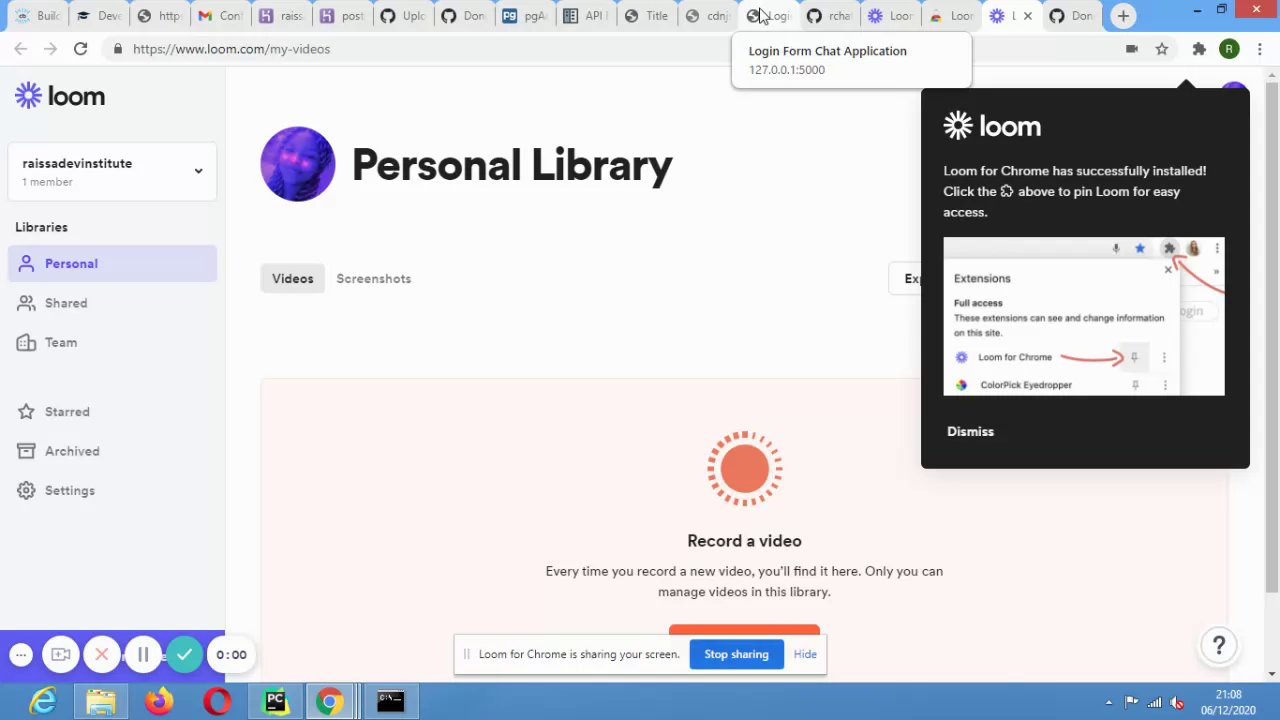
Task: Reload the Loom page
Action: tap(80, 48)
